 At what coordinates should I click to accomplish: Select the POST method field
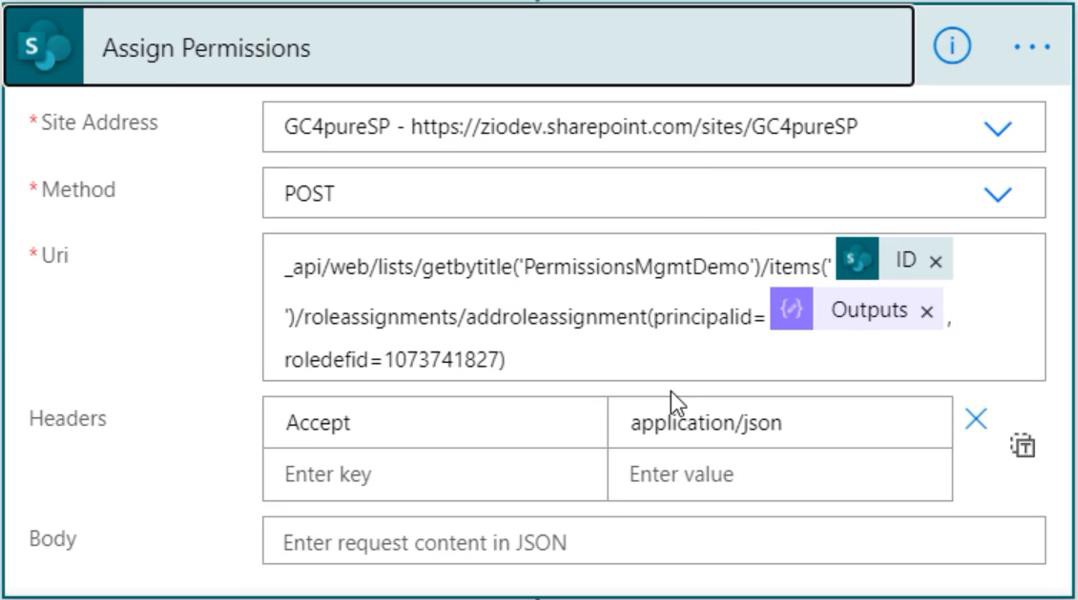pos(654,193)
